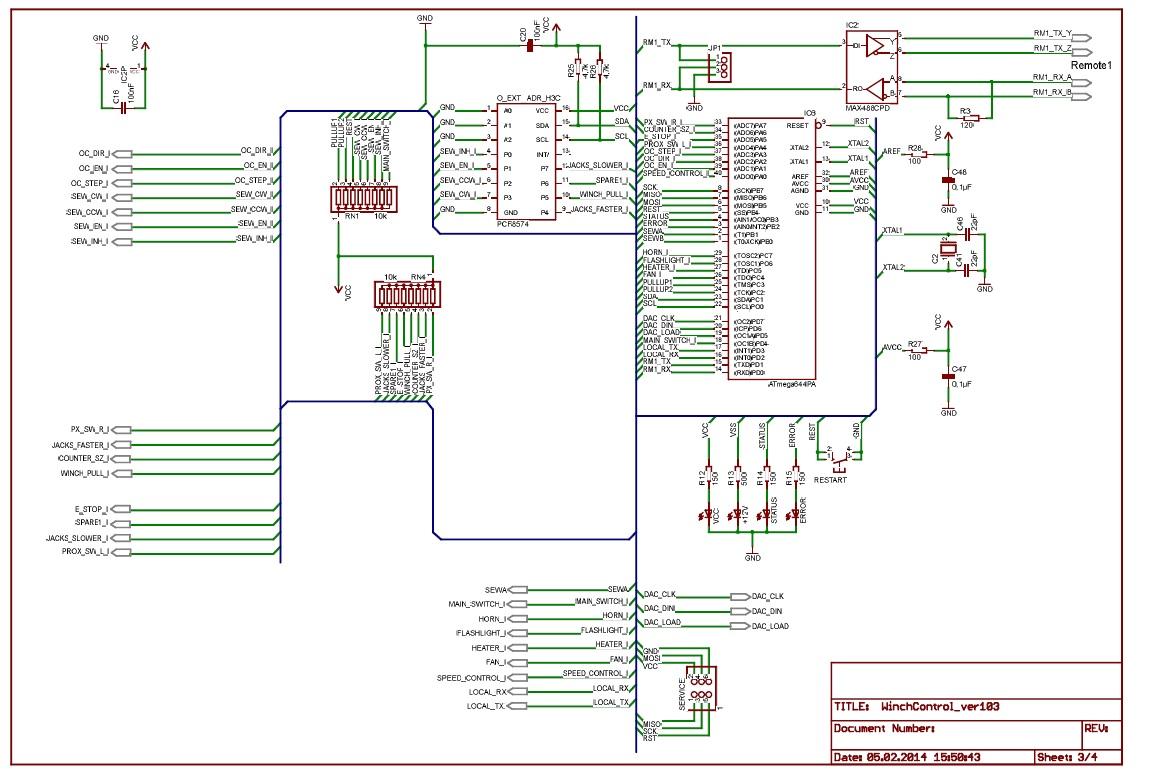
Task: Select resistor network RN1
Action: [364, 199]
